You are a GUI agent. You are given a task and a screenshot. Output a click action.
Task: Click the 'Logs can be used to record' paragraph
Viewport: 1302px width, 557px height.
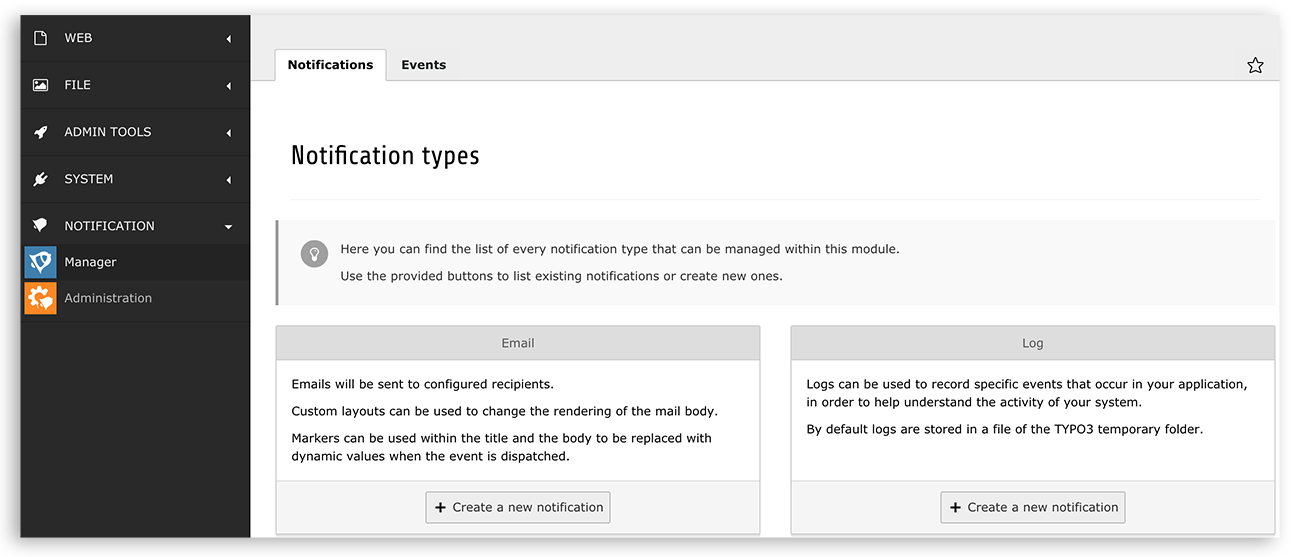[x=1027, y=393]
